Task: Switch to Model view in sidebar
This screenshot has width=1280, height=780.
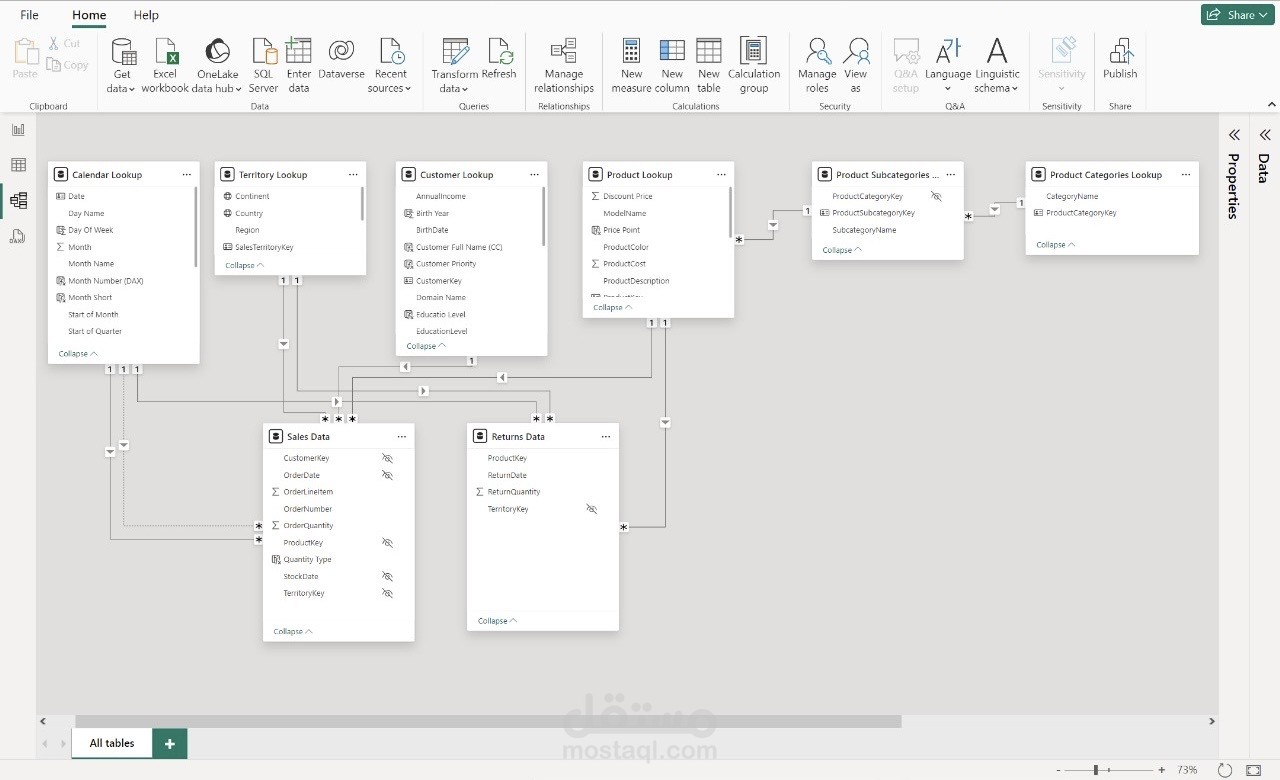Action: pos(18,201)
